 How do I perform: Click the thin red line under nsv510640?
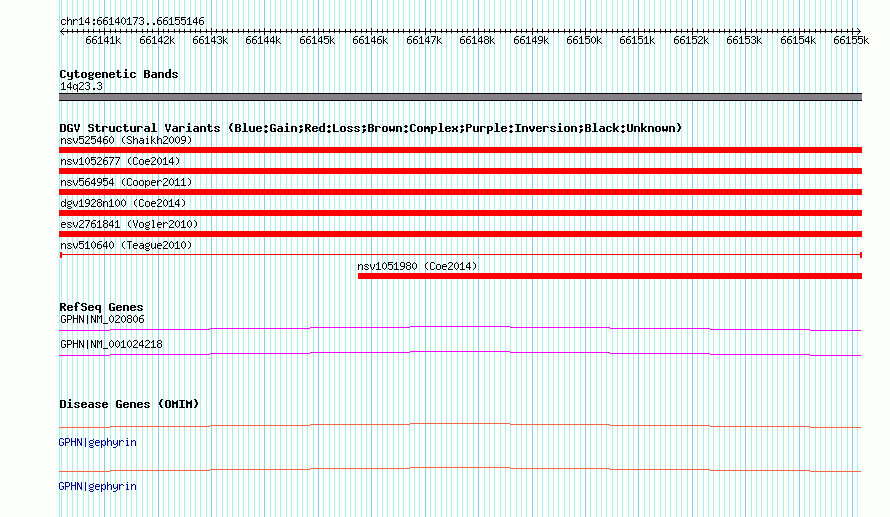pyautogui.click(x=460, y=255)
